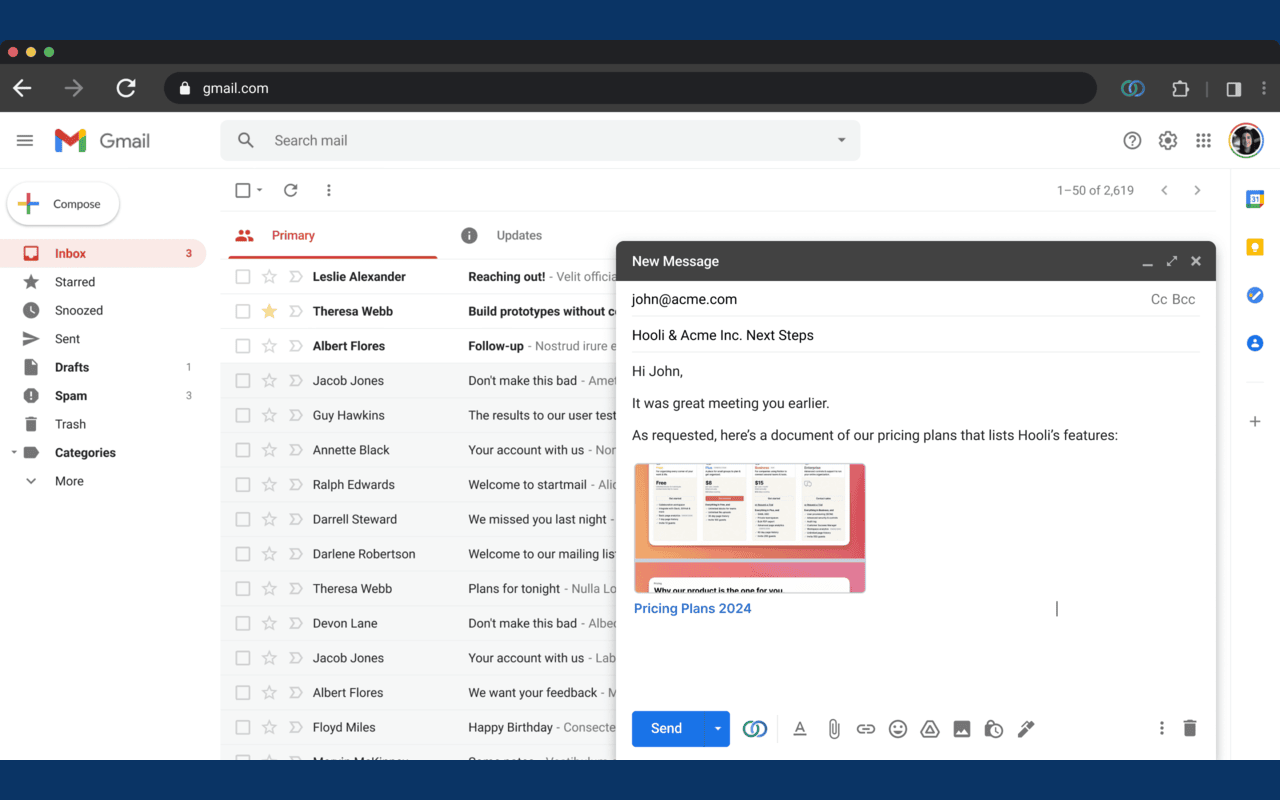Open the emoji picker in compose toolbar
Image resolution: width=1280 pixels, height=800 pixels.
point(898,729)
